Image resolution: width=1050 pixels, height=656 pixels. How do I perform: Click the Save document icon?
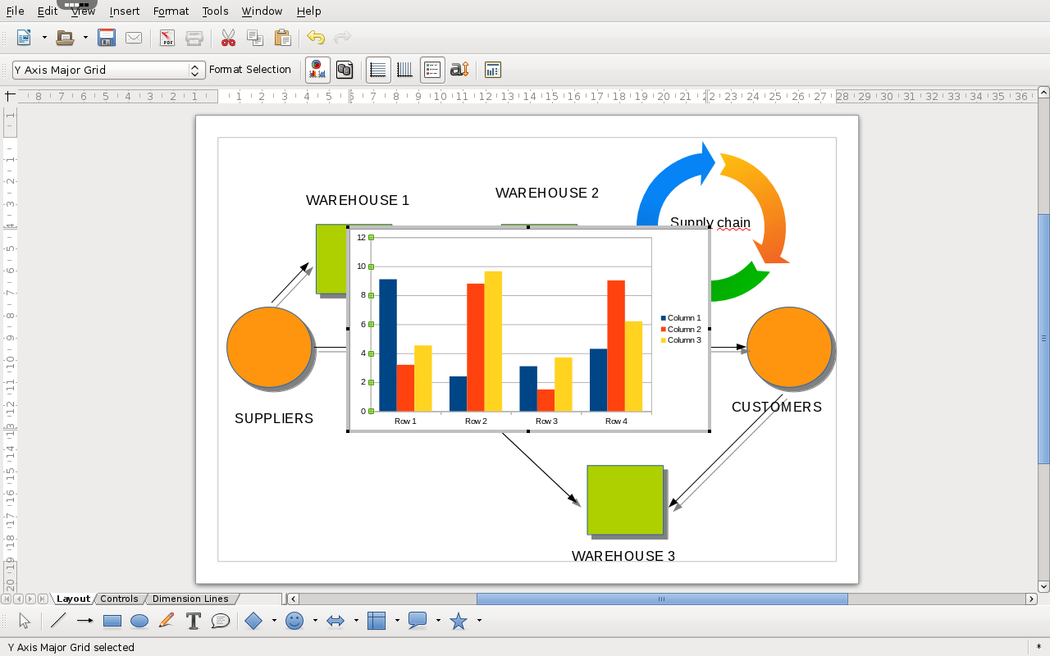[x=106, y=38]
